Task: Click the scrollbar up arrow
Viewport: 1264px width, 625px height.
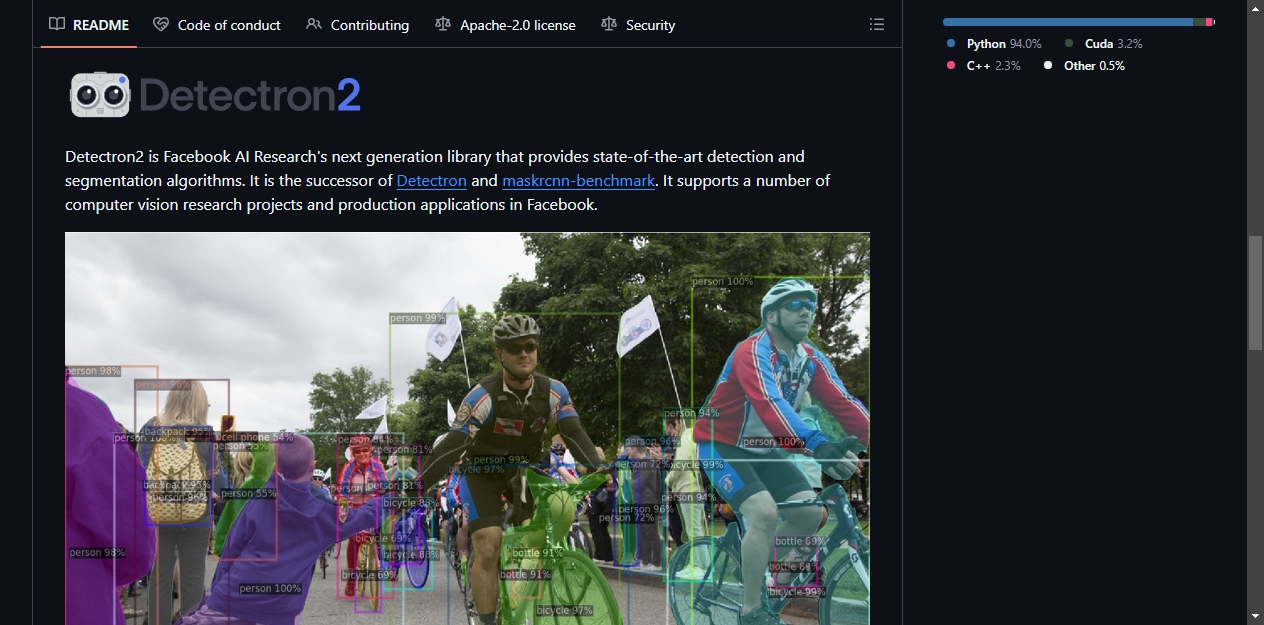Action: pyautogui.click(x=1255, y=8)
